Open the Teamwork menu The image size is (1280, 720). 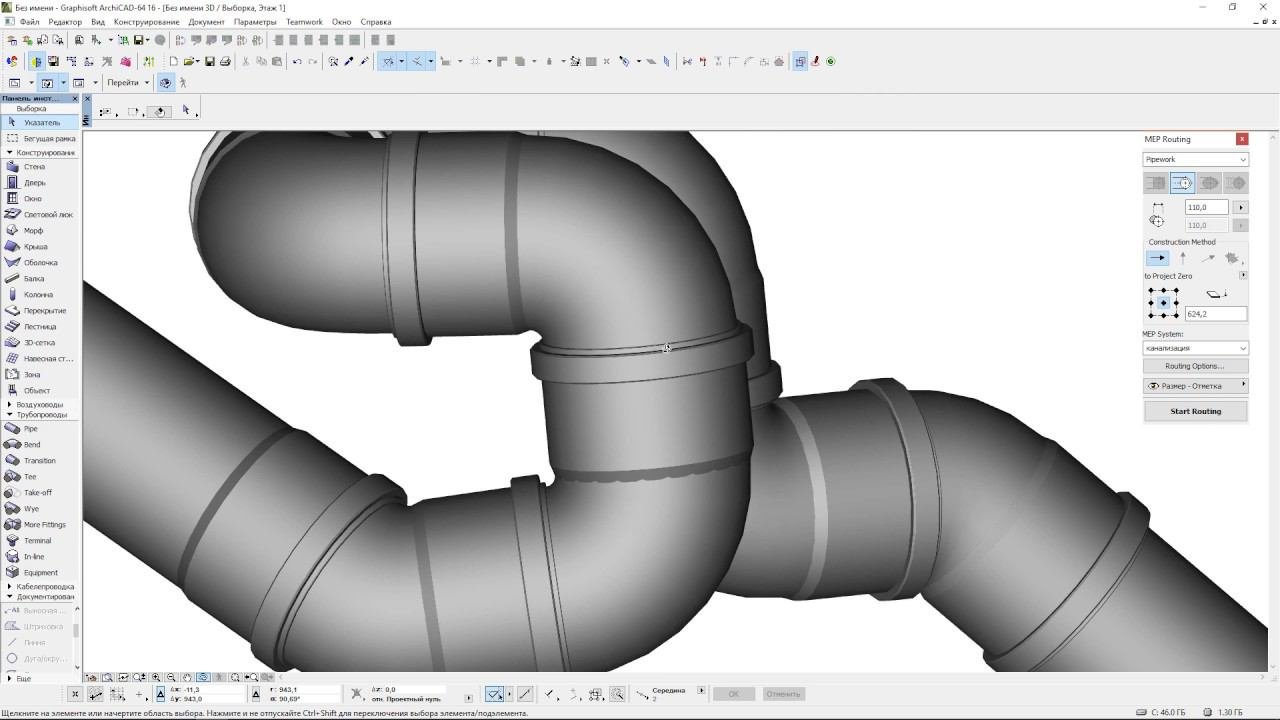304,22
